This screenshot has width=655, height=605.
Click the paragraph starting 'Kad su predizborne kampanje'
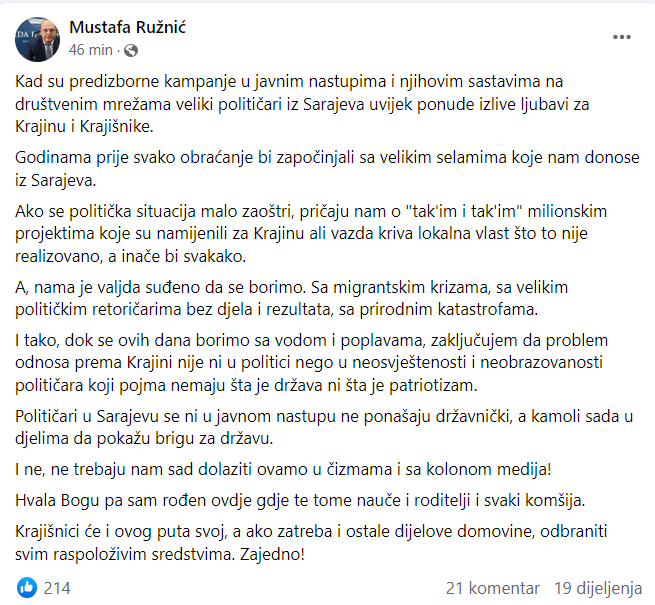coord(302,104)
